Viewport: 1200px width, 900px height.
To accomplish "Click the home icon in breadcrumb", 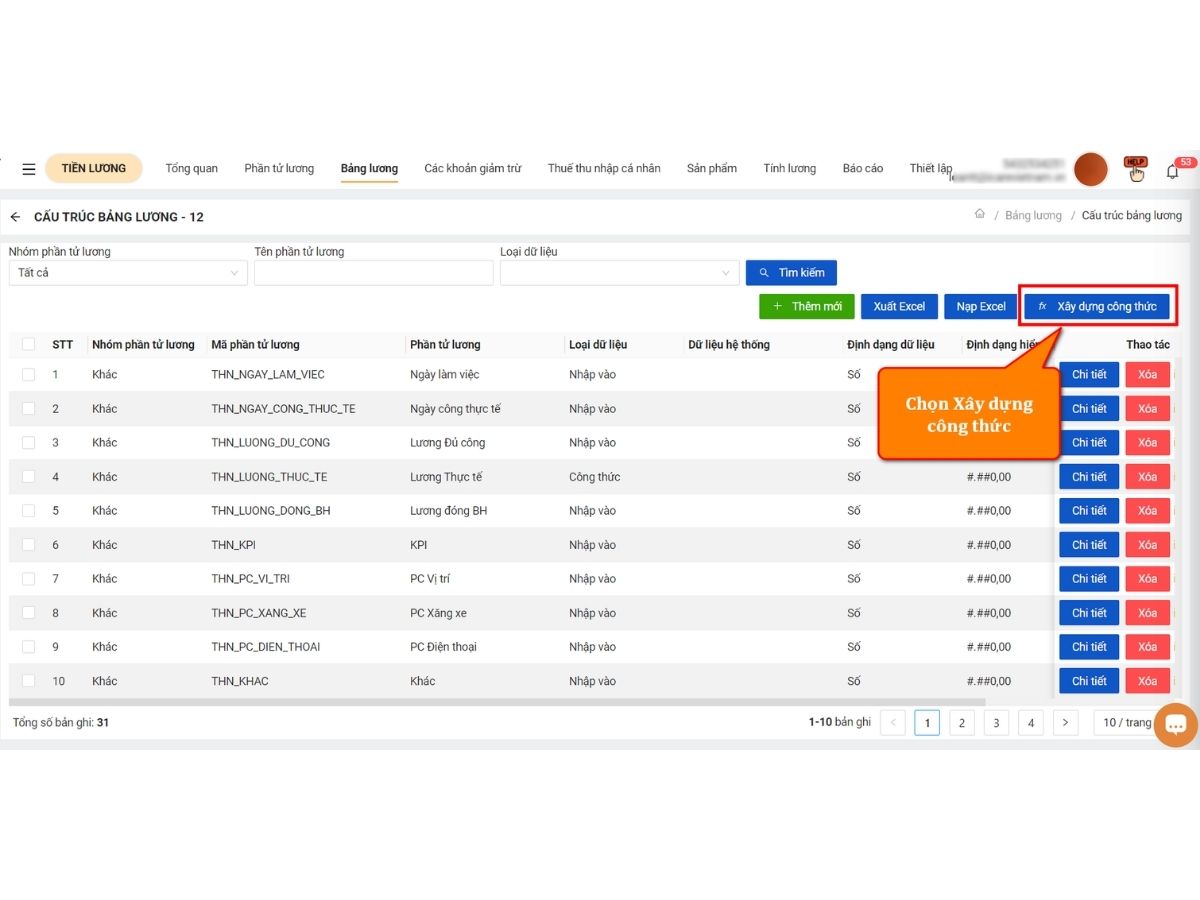I will click(980, 215).
